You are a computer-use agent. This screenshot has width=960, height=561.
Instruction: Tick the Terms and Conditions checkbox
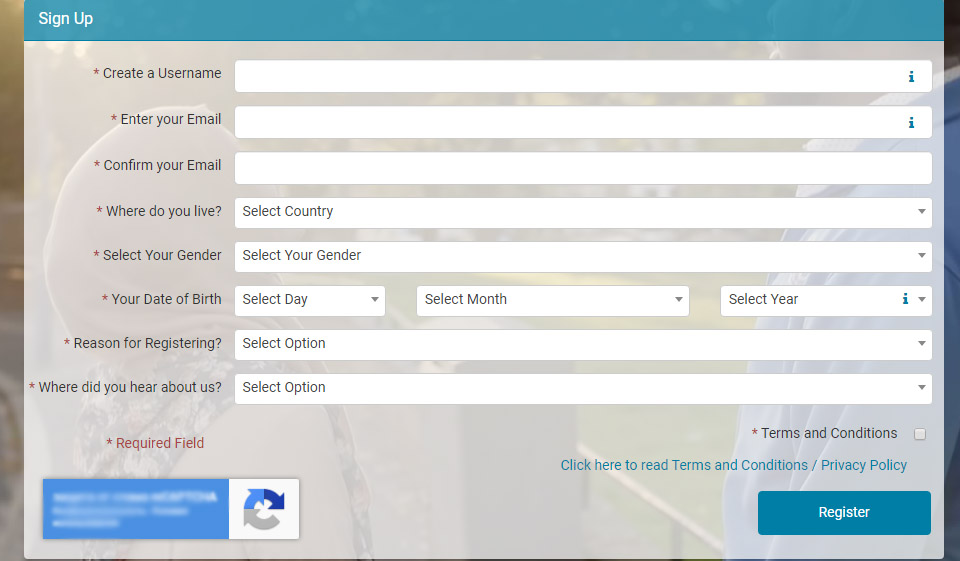coord(920,434)
